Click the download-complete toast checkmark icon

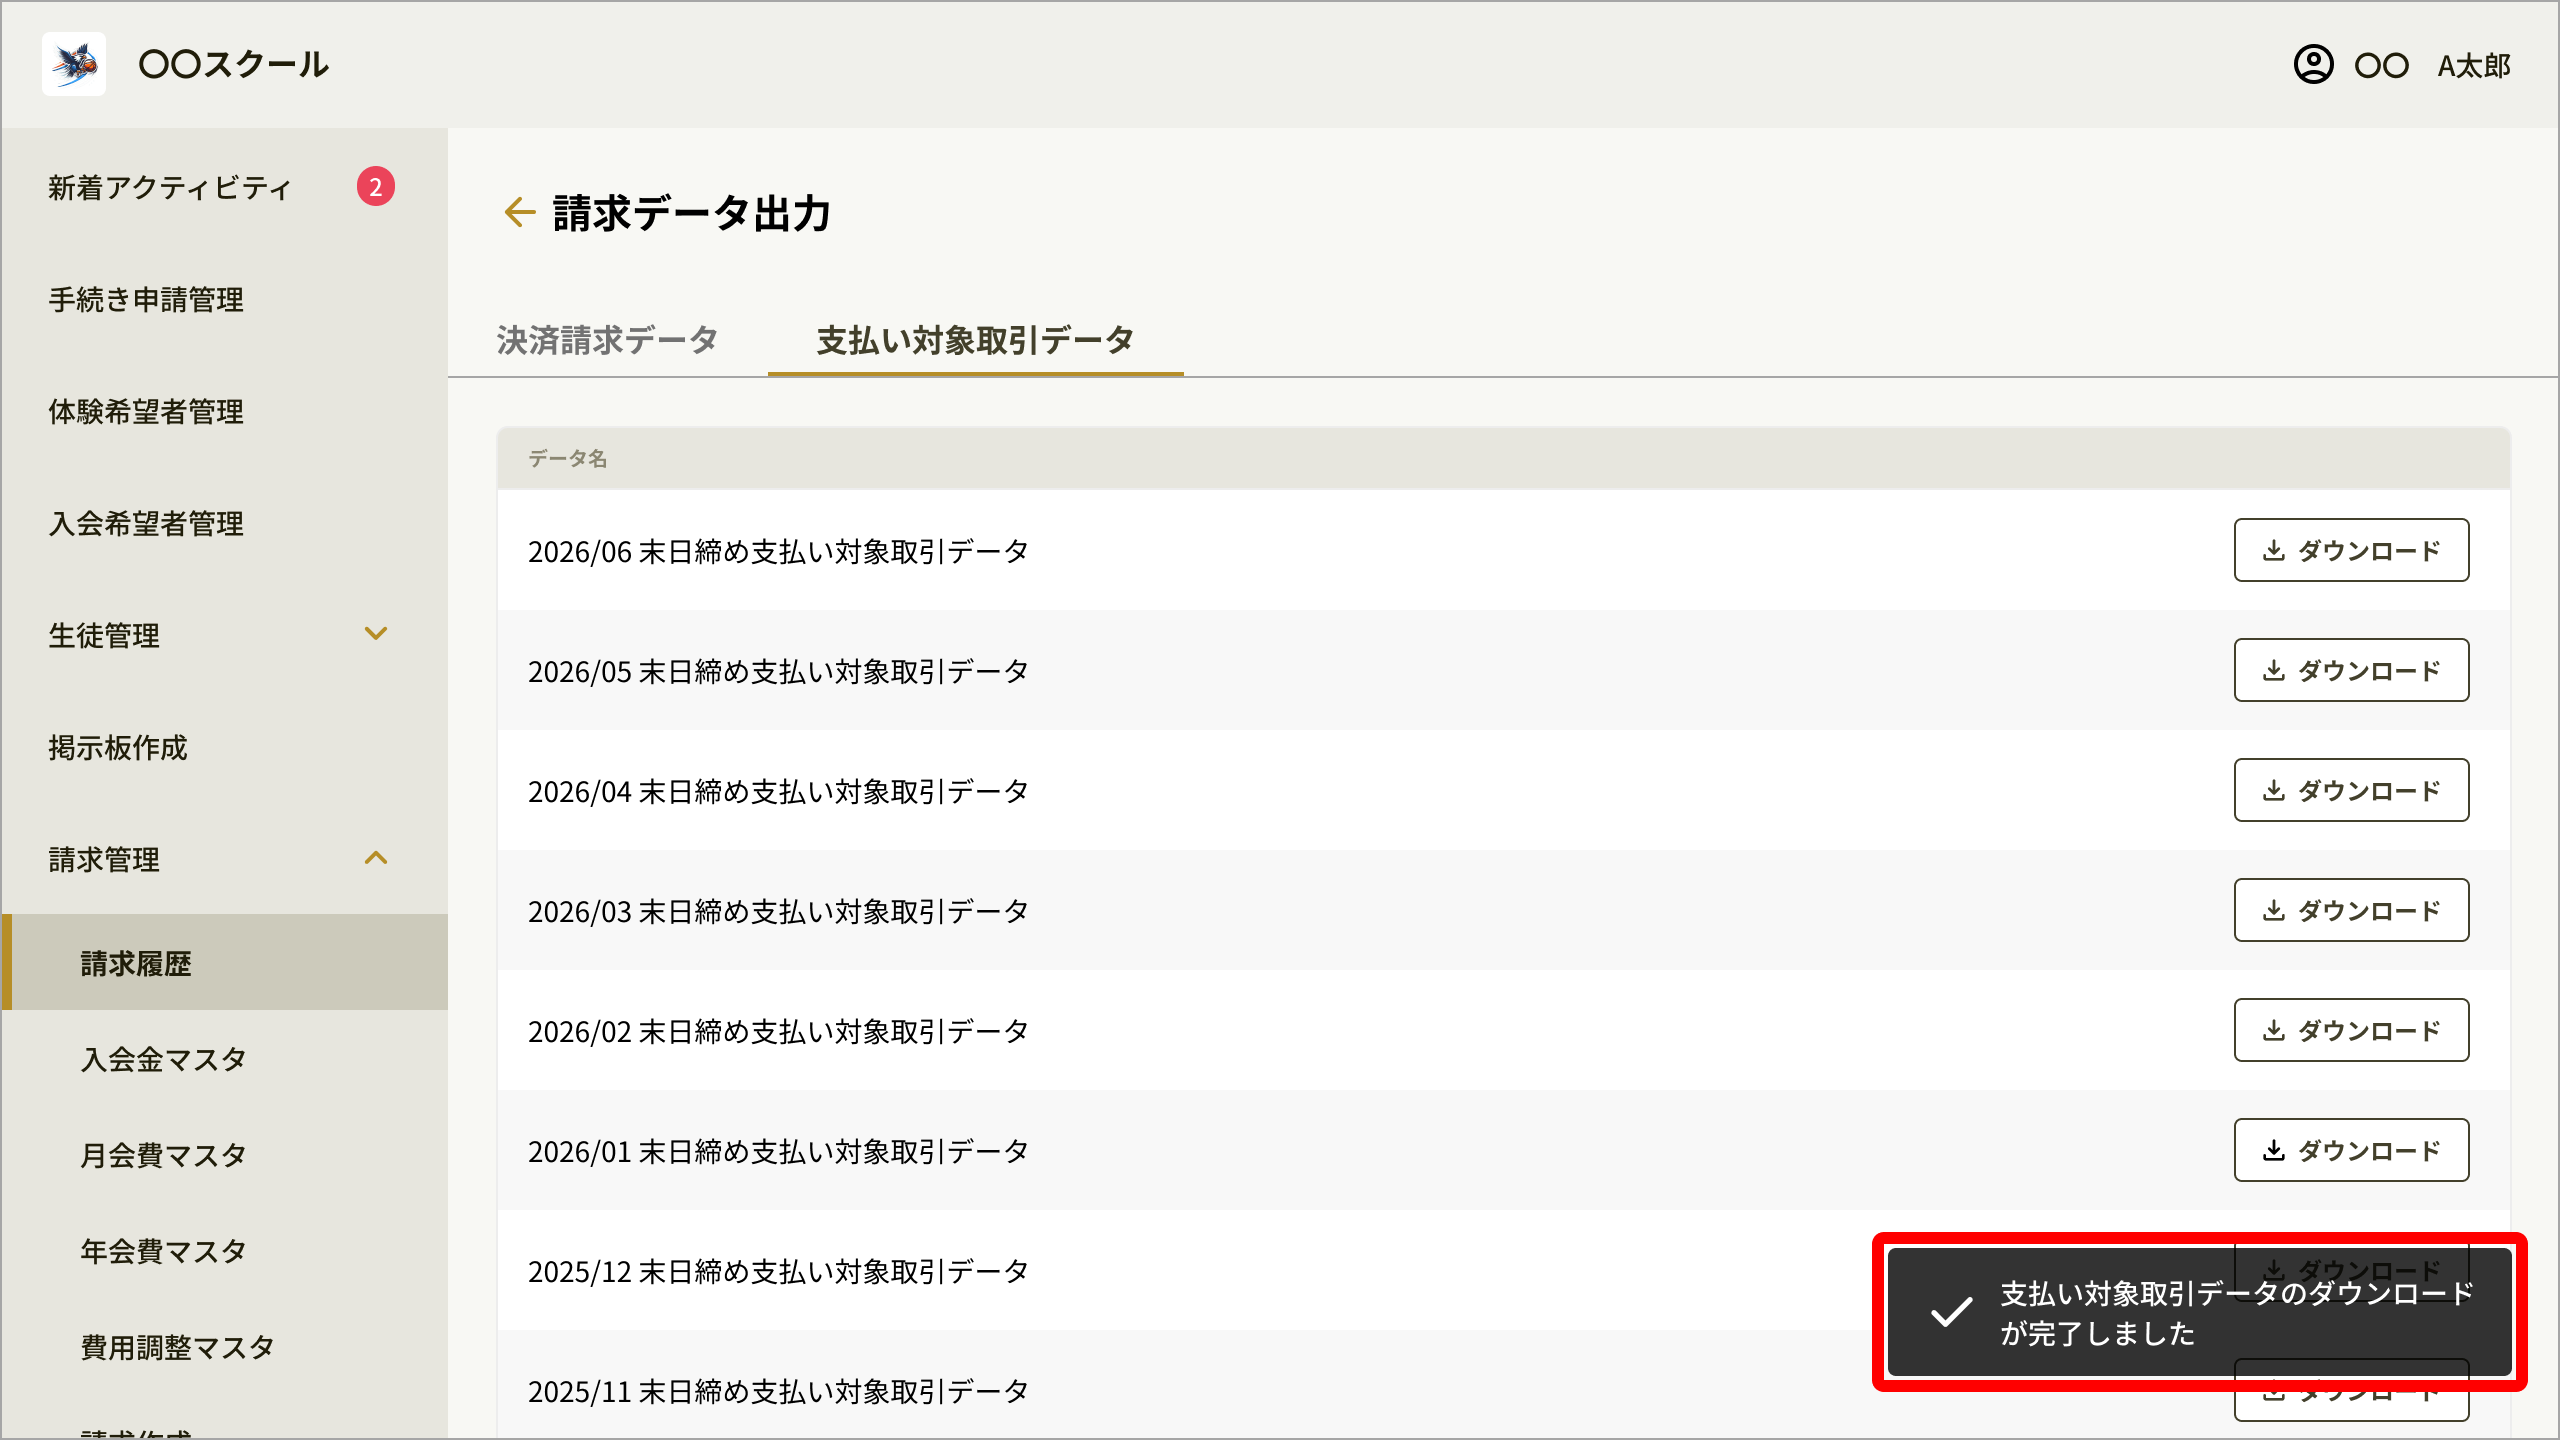point(1951,1312)
